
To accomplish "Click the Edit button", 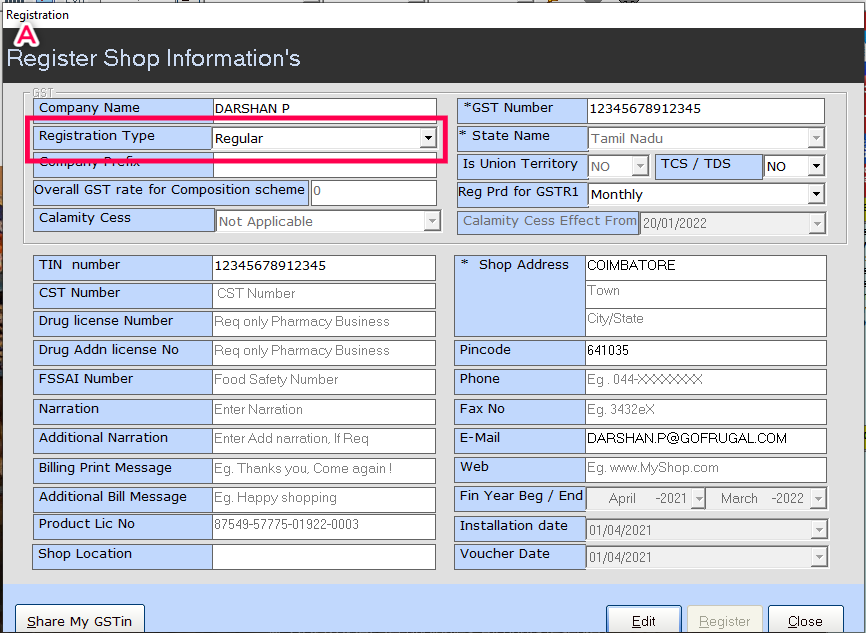I will 644,621.
